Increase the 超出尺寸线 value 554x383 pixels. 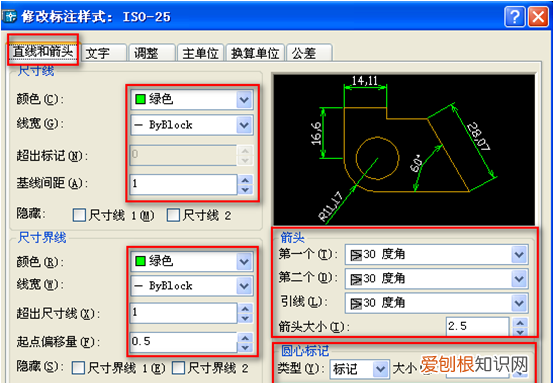pyautogui.click(x=245, y=308)
